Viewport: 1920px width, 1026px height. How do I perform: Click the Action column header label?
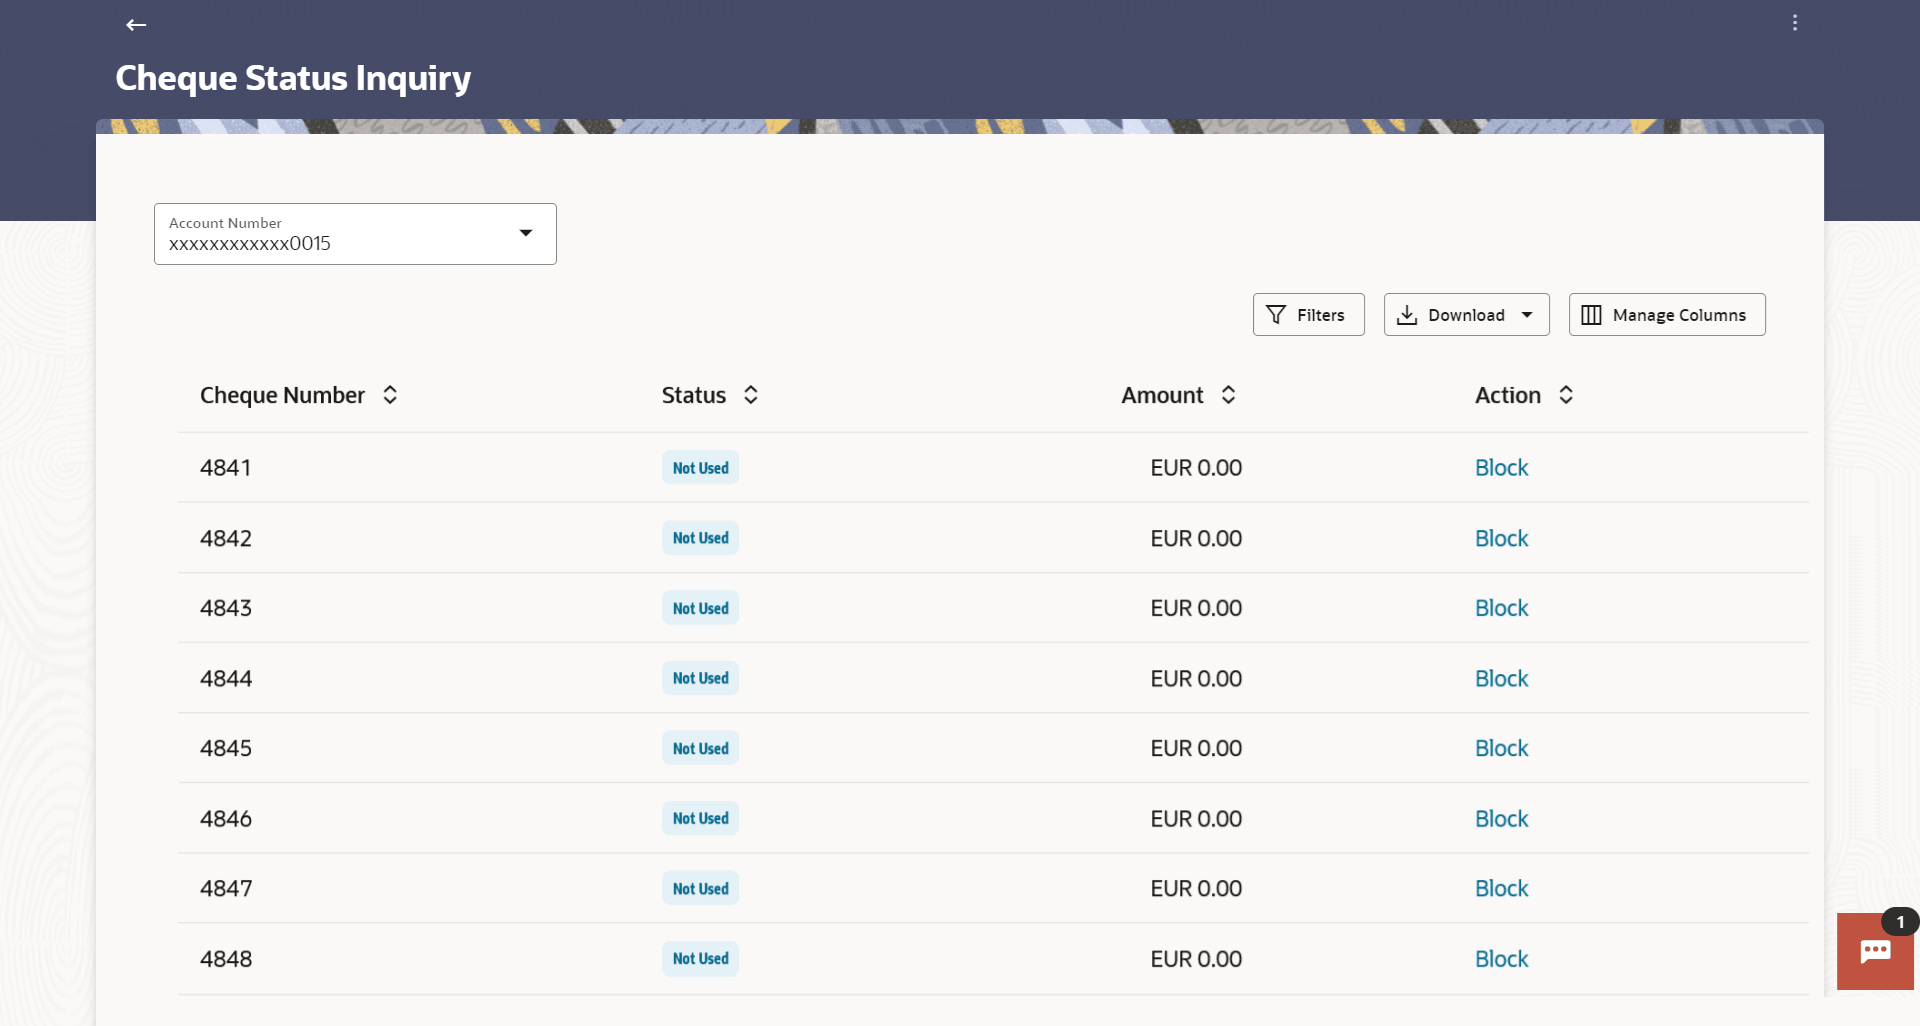pyautogui.click(x=1508, y=395)
